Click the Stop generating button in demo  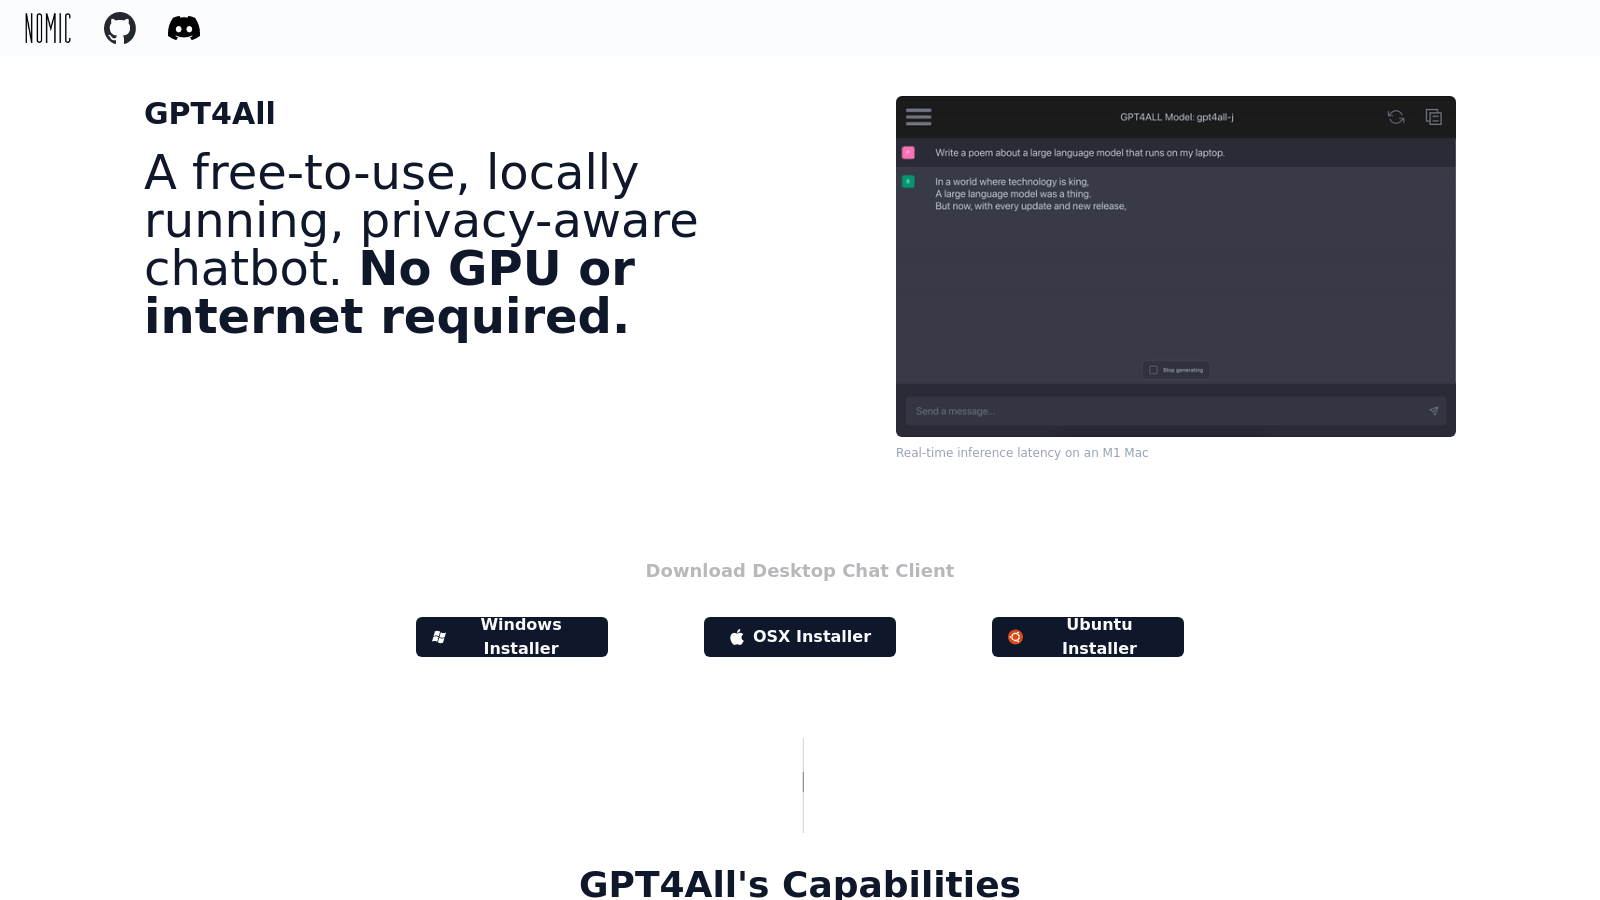pyautogui.click(x=1176, y=370)
